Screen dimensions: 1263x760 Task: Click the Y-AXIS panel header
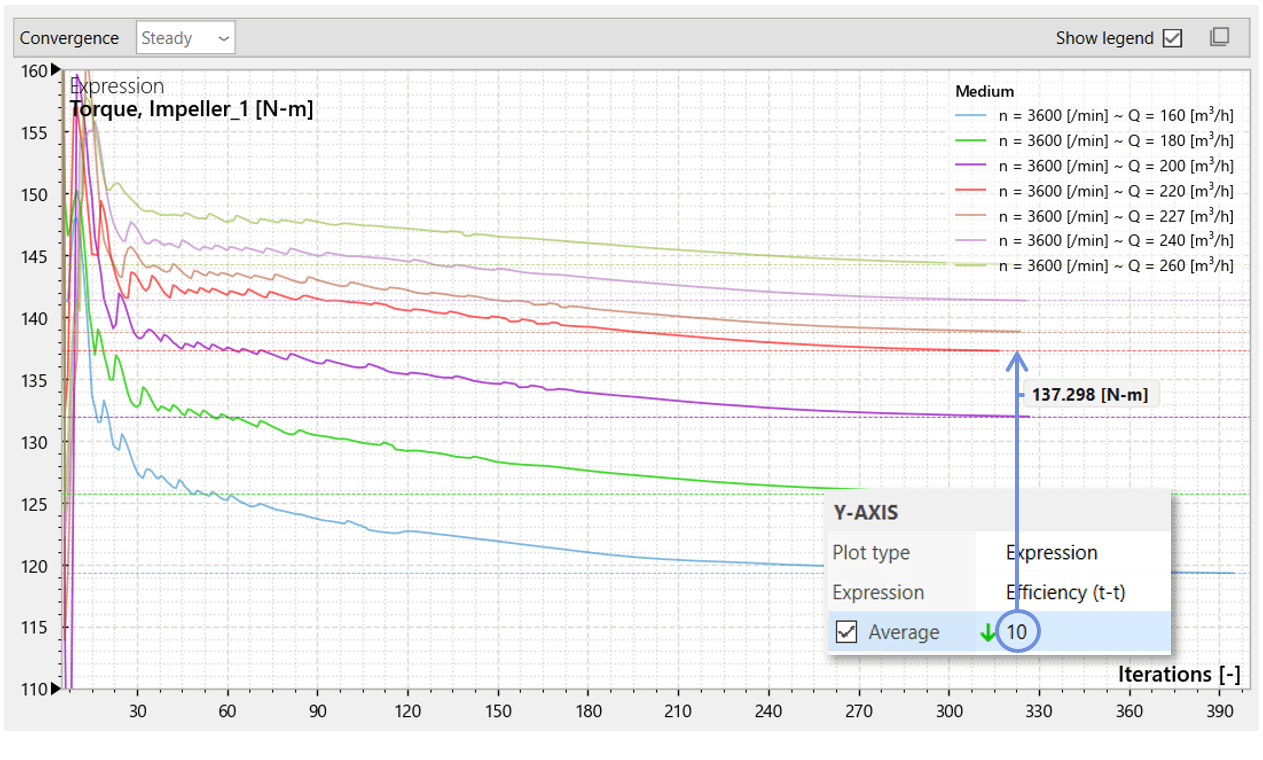[x=866, y=513]
